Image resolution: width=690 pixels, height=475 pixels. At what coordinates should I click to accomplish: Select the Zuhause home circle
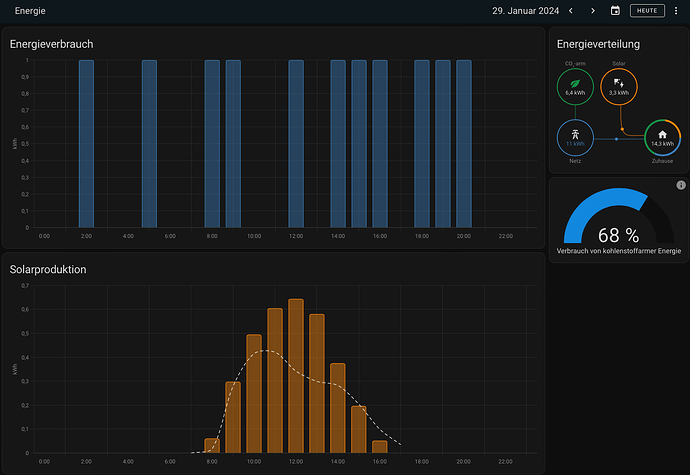[661, 138]
